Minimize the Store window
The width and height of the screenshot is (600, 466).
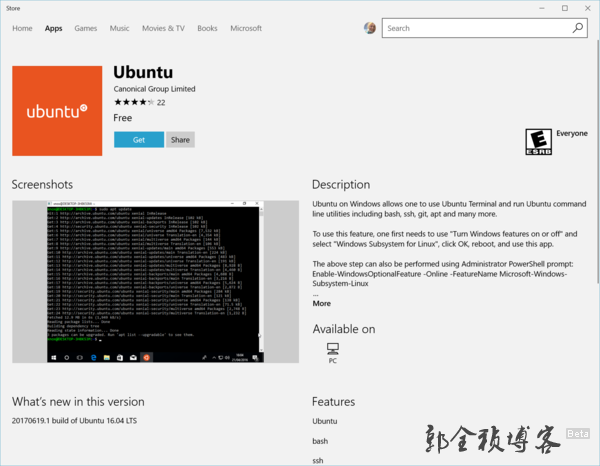542,8
